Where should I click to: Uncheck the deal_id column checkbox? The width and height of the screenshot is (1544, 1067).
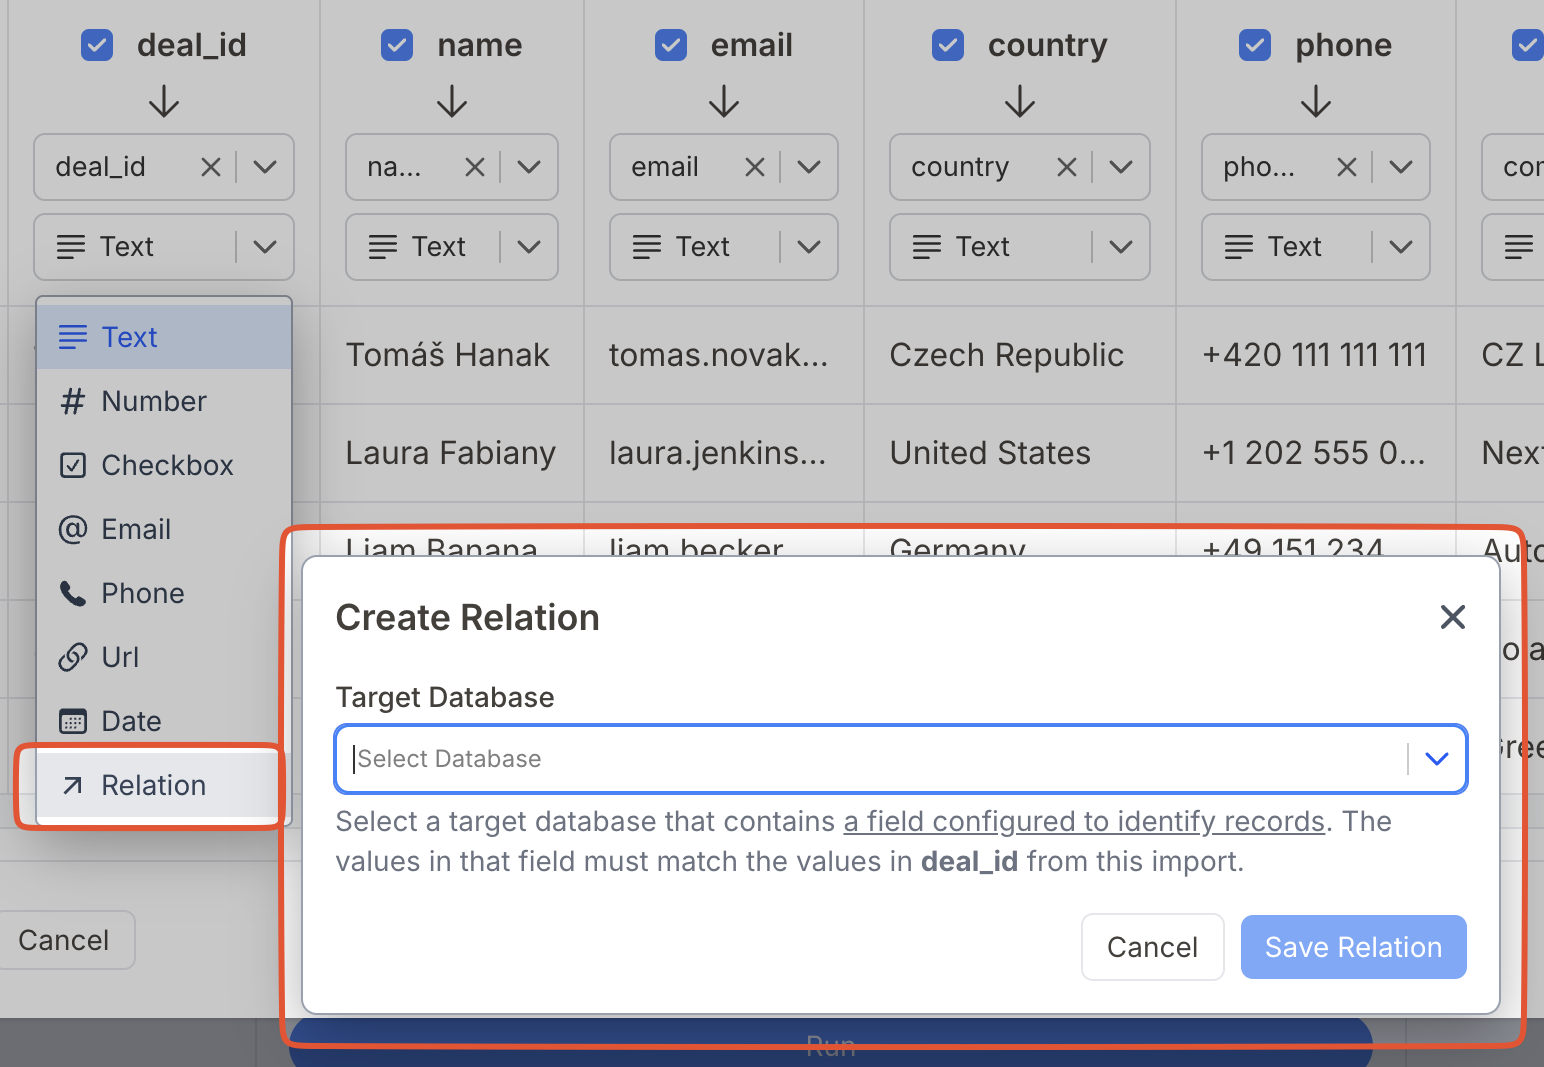pyautogui.click(x=97, y=44)
